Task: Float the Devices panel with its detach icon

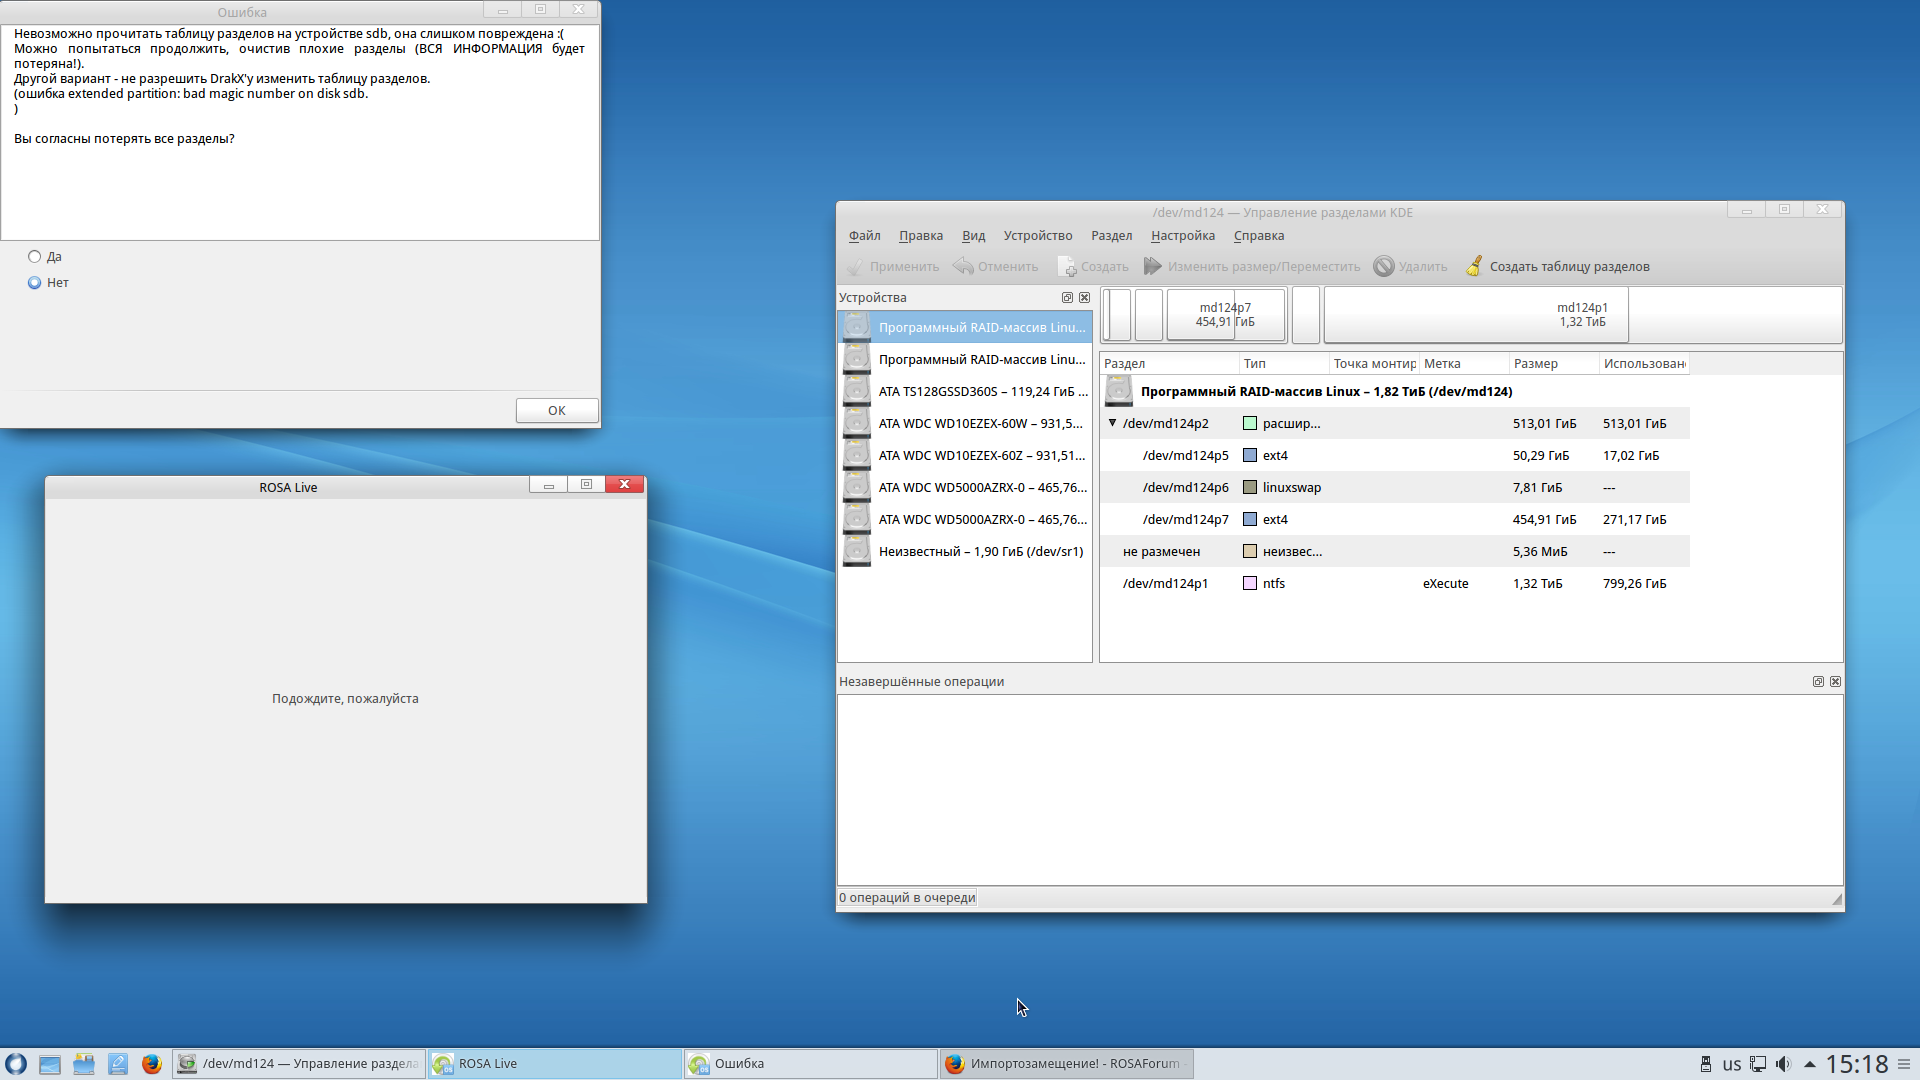Action: (x=1067, y=298)
